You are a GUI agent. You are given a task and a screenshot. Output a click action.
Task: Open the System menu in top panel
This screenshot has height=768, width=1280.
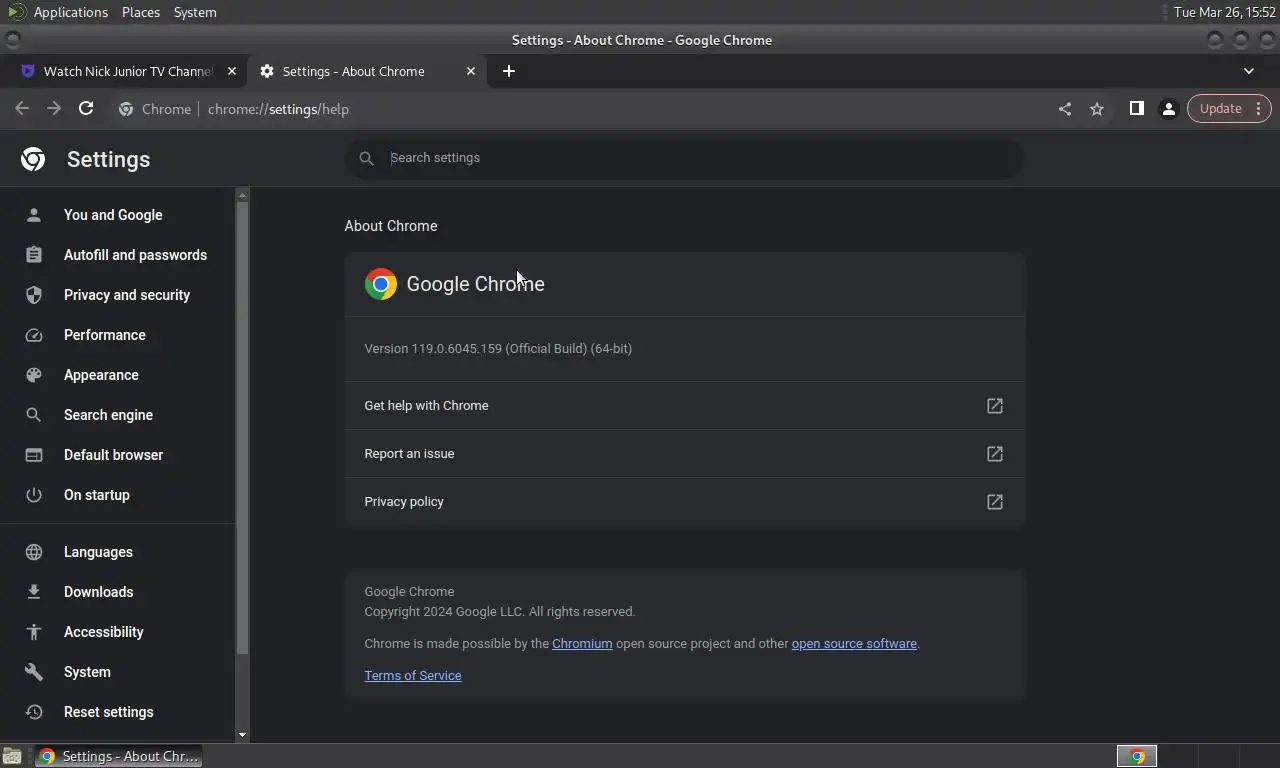[195, 12]
